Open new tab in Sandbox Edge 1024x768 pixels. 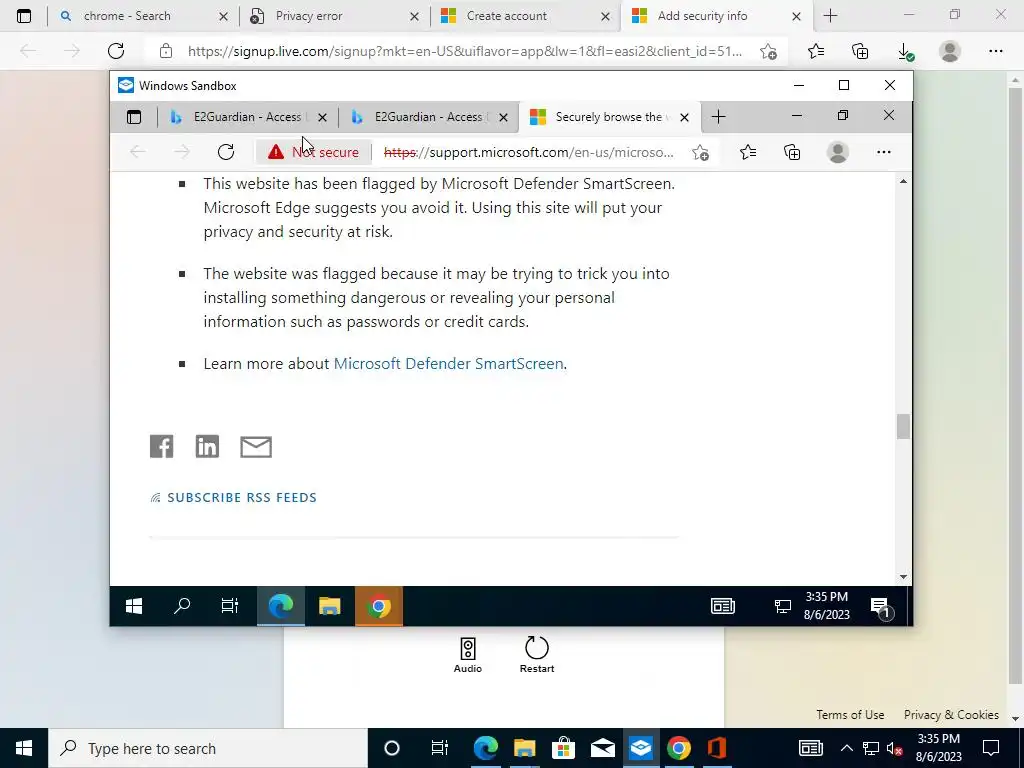pyautogui.click(x=718, y=117)
